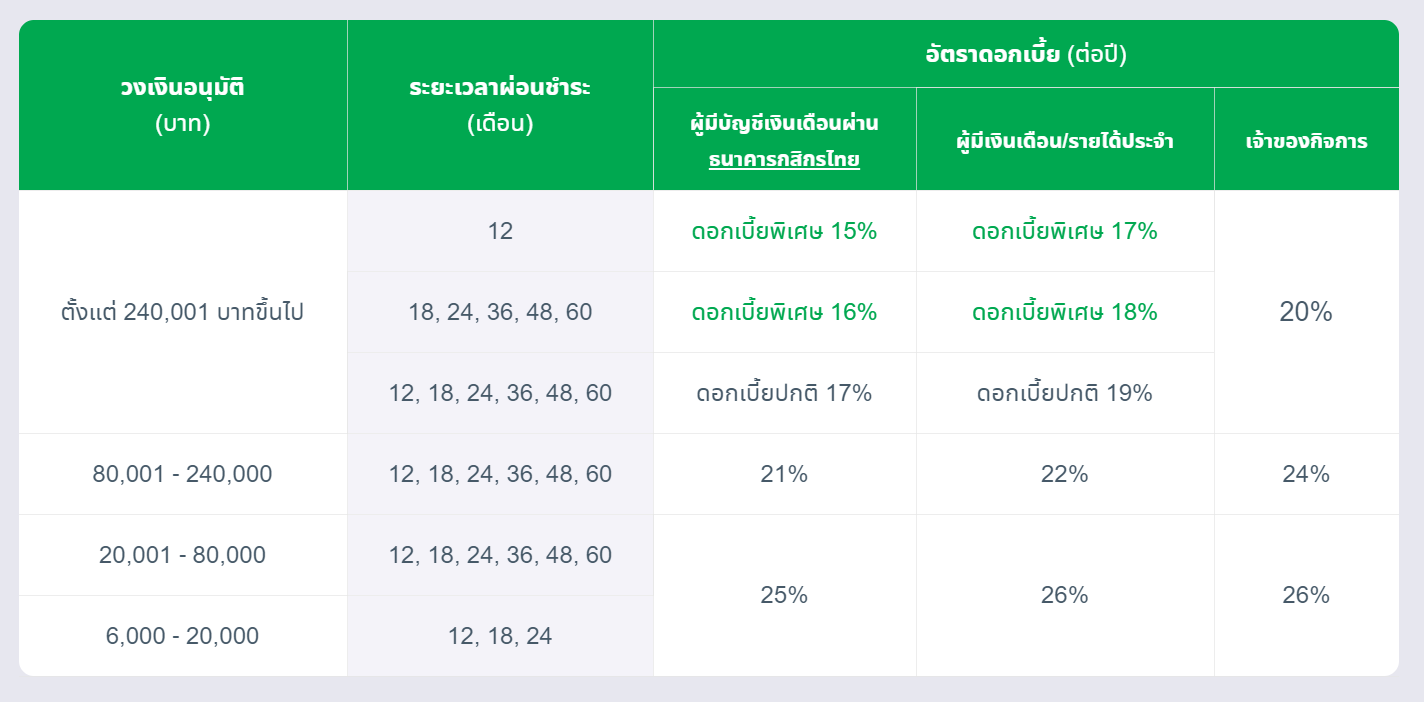Viewport: 1424px width, 702px height.
Task: Choose the ดอกเบี้ยพิเศษ 18% rate
Action: pos(1065,312)
